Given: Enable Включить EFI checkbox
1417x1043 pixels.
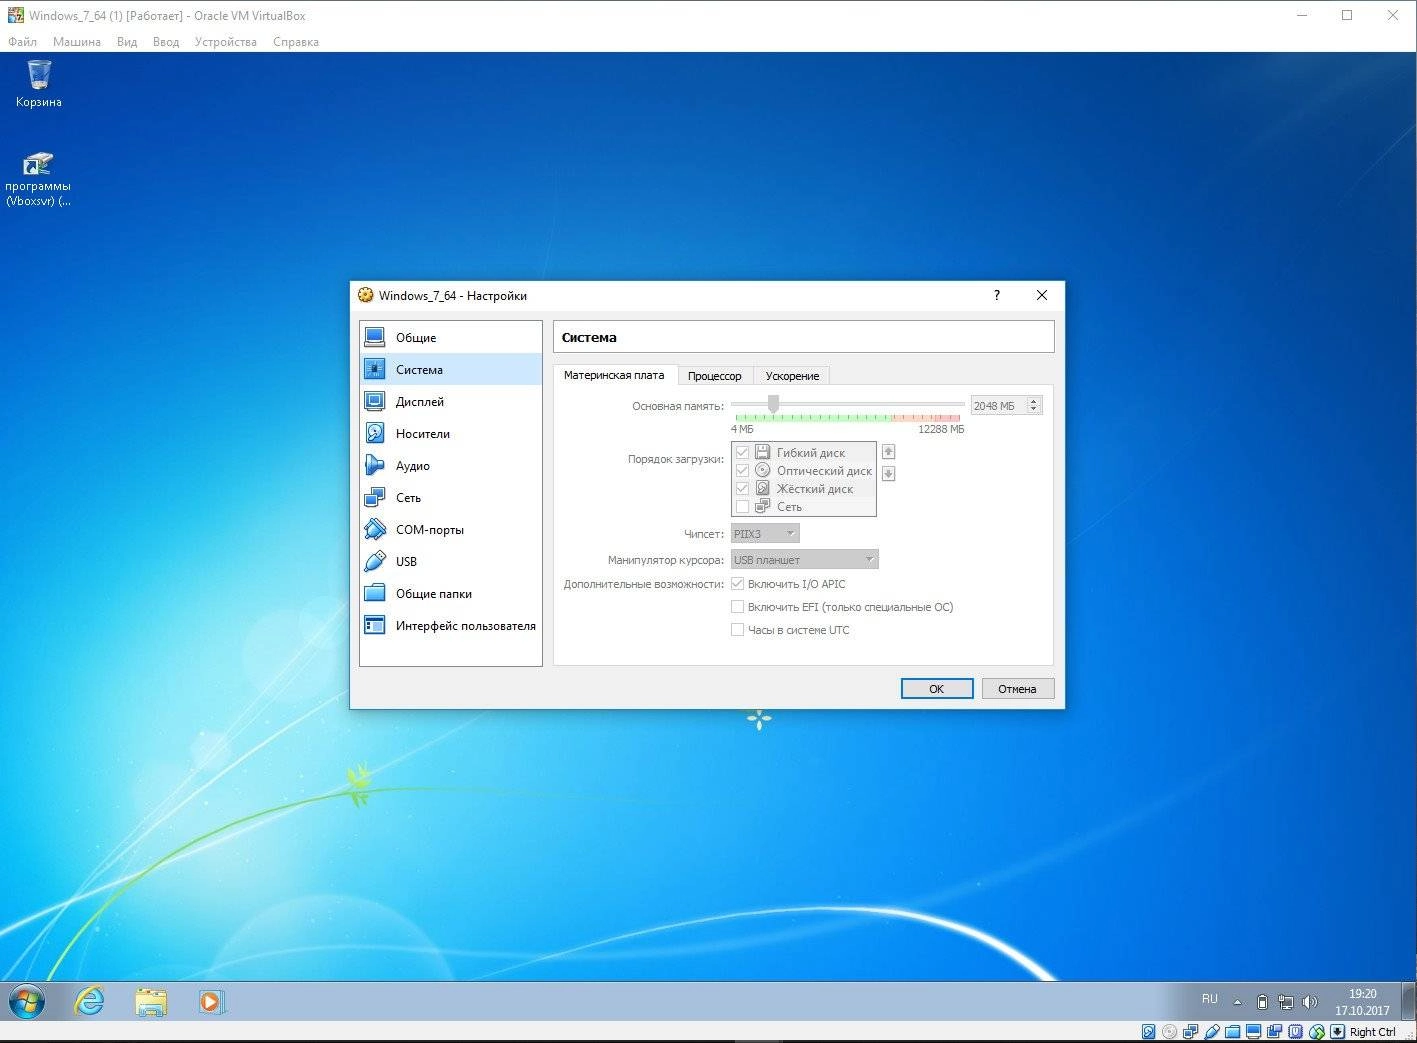Looking at the screenshot, I should tap(738, 606).
